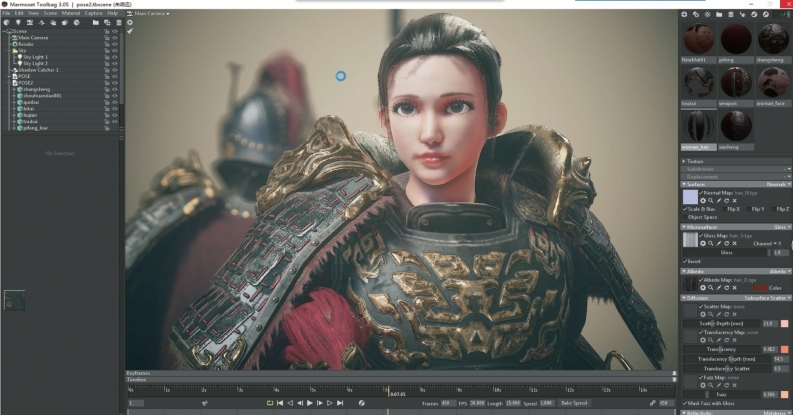The height and width of the screenshot is (415, 793).
Task: Hide Main Camera with eye icon
Action: pyautogui.click(x=115, y=38)
